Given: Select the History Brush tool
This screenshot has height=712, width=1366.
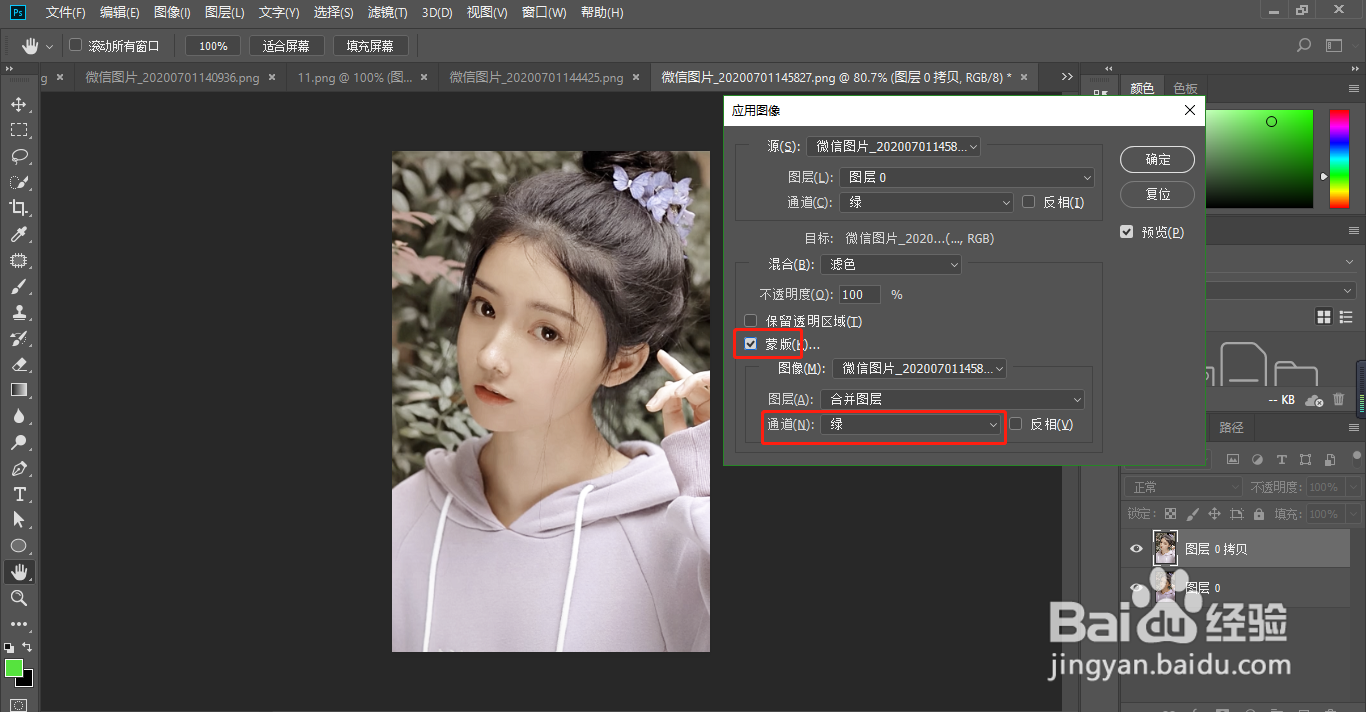Looking at the screenshot, I should (x=18, y=338).
